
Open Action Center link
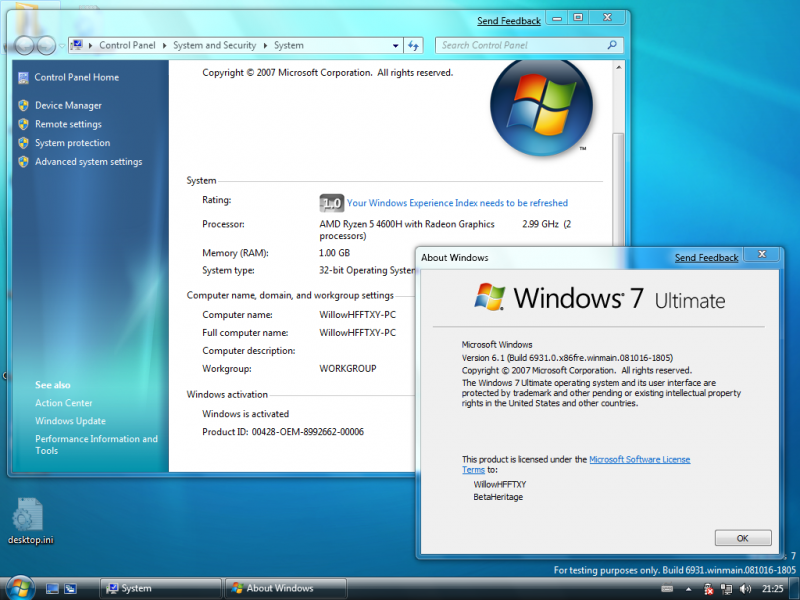[64, 403]
